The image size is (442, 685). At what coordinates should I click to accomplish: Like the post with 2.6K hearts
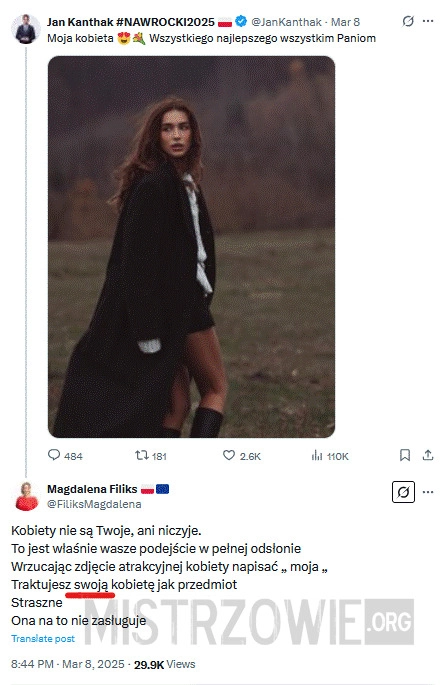pyautogui.click(x=229, y=455)
